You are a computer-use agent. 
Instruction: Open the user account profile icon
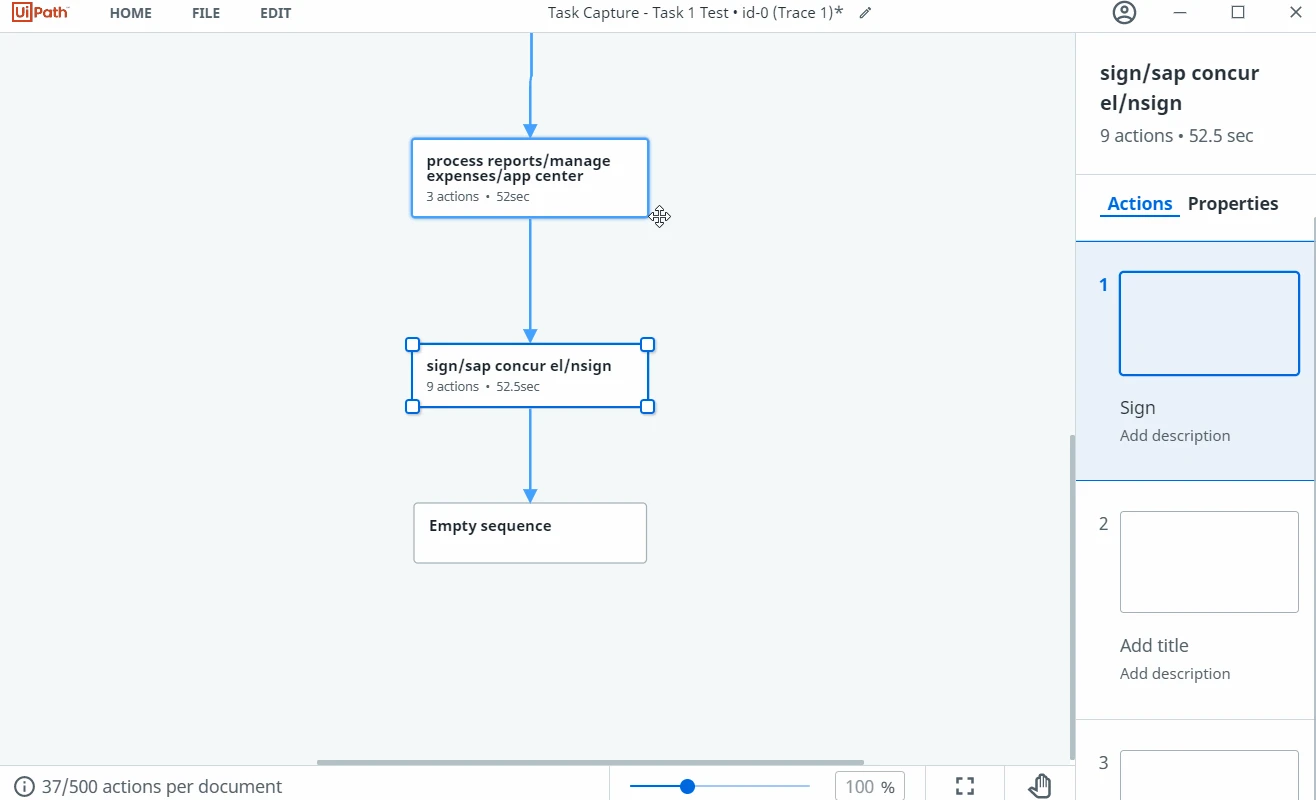pyautogui.click(x=1125, y=13)
